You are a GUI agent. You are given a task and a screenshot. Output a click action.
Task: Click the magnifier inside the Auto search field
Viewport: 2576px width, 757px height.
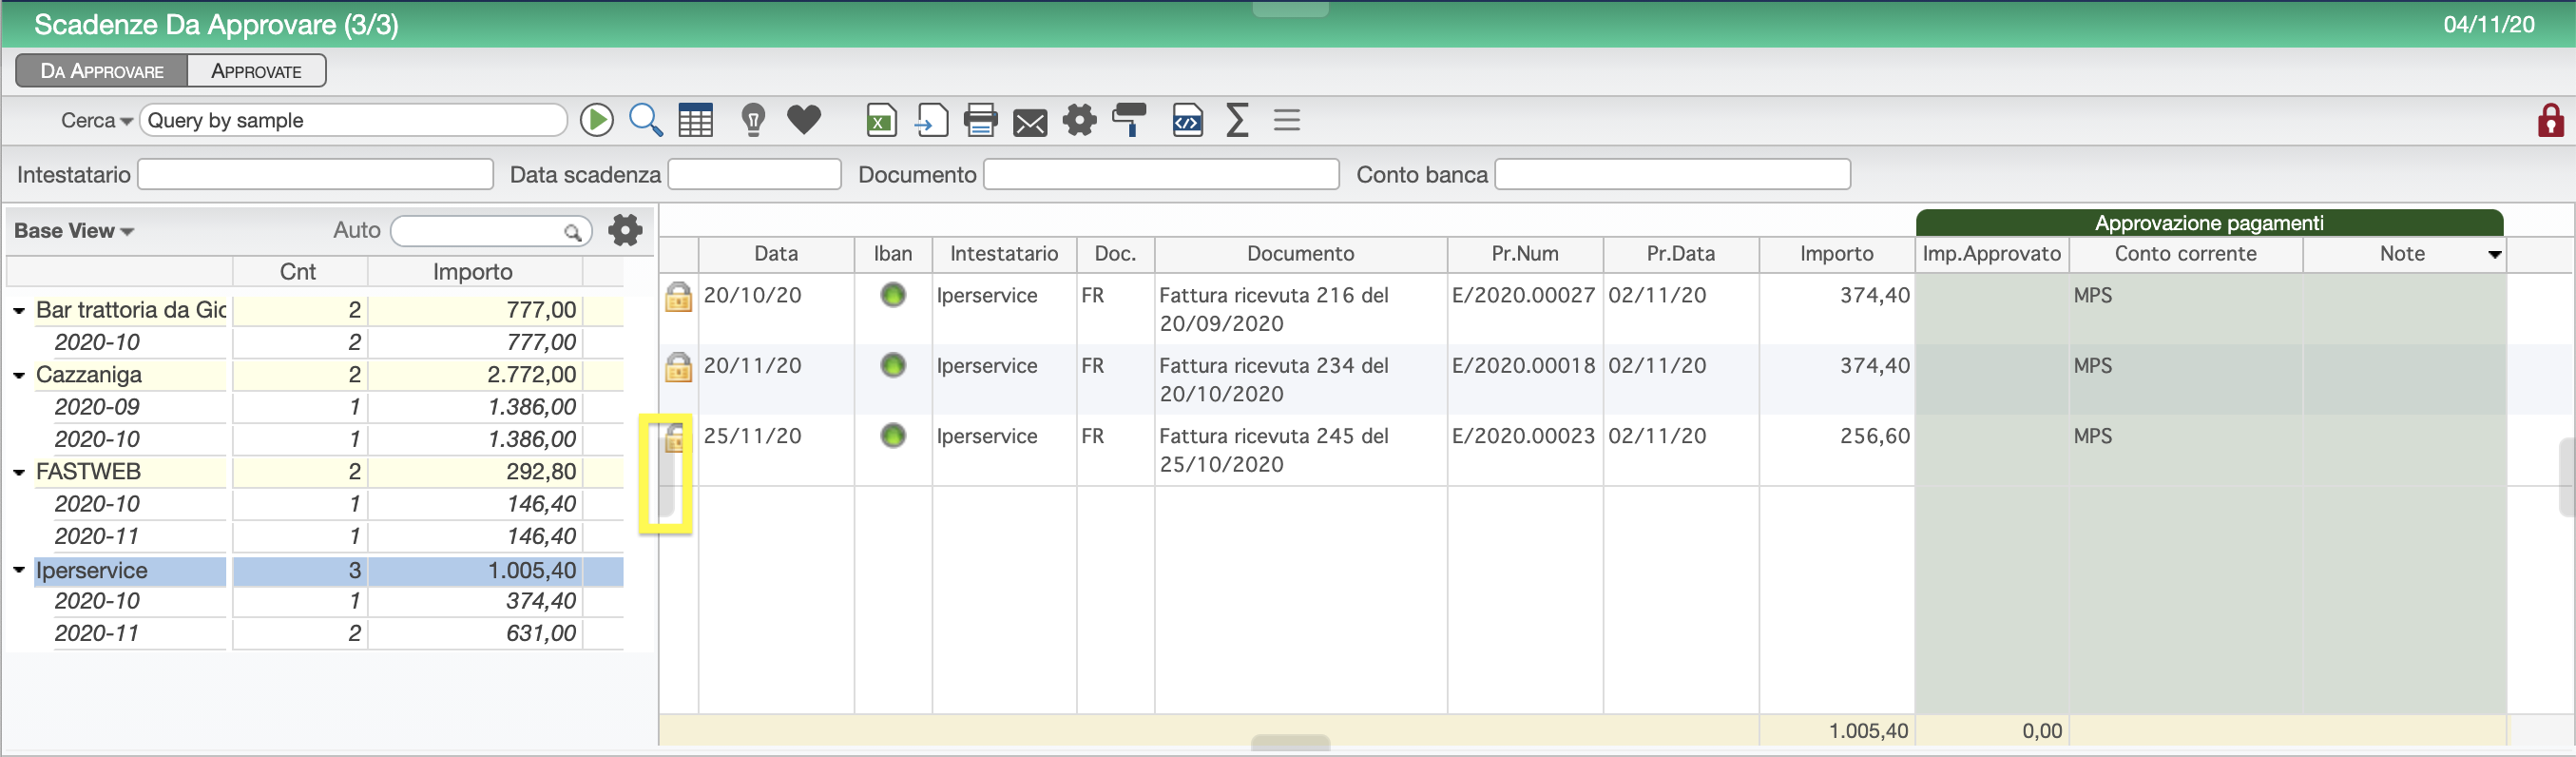[573, 232]
